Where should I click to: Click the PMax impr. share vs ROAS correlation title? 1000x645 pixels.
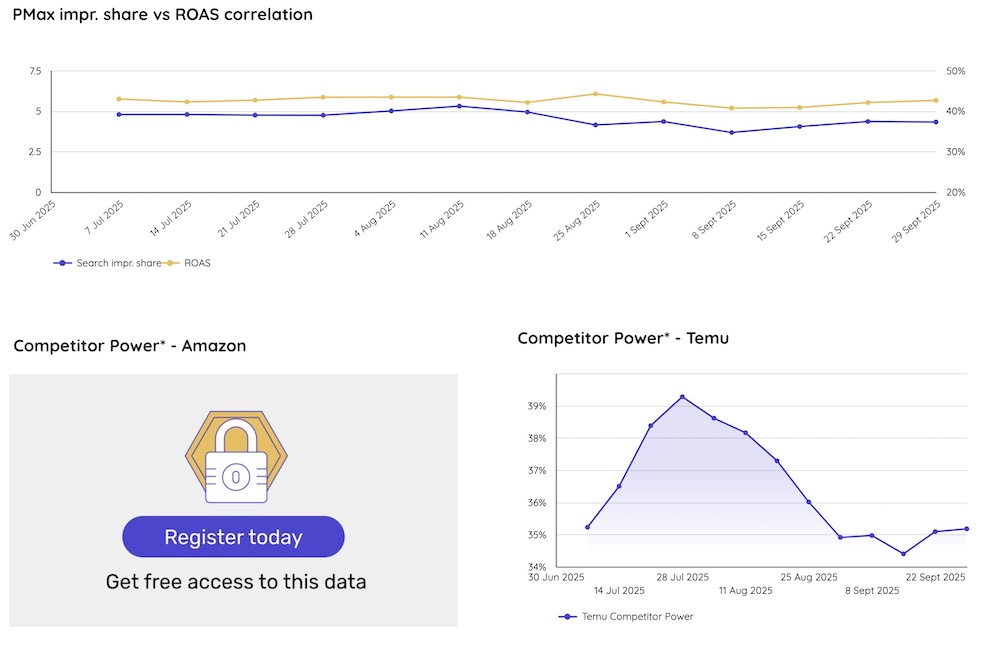click(x=162, y=15)
